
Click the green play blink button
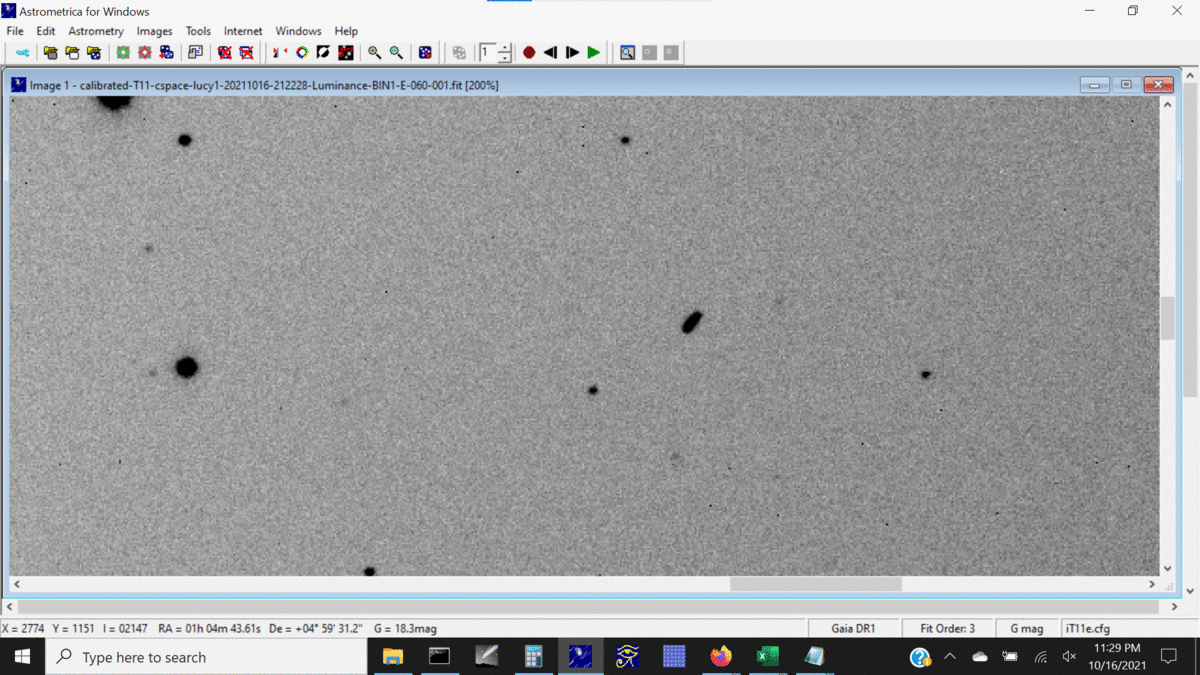pyautogui.click(x=594, y=52)
